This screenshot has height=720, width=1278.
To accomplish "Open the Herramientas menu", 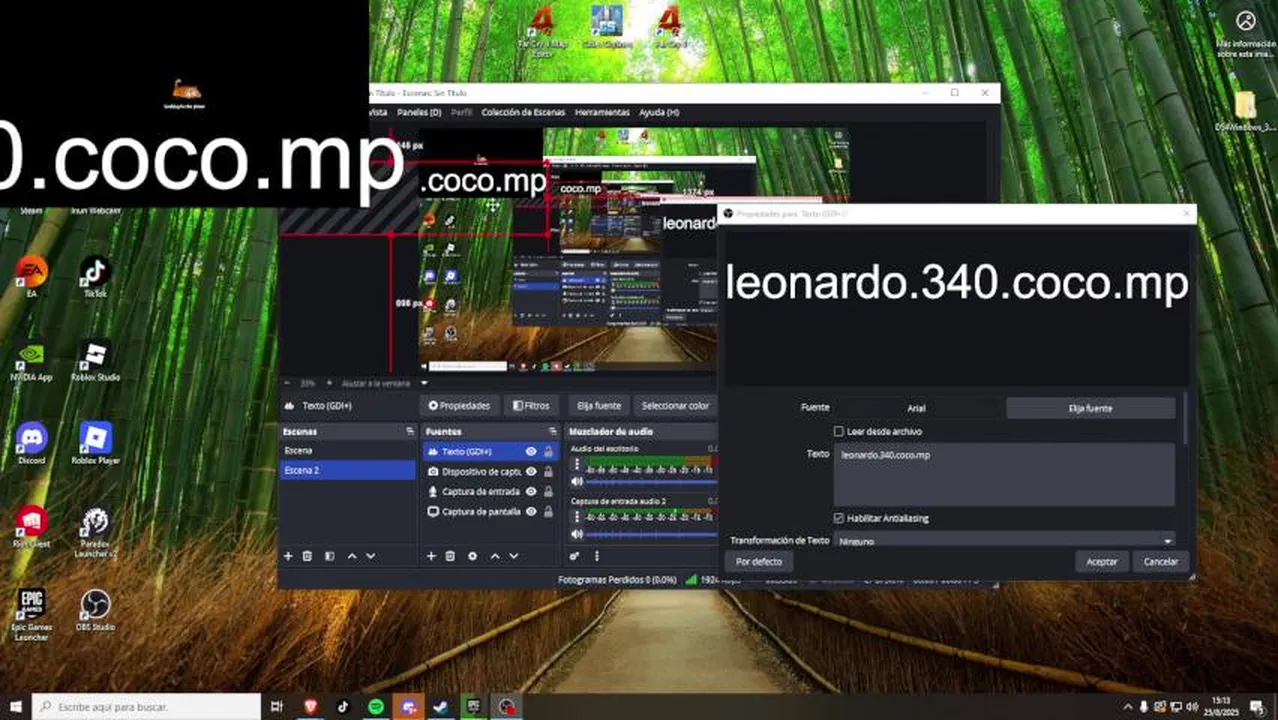I will click(602, 112).
